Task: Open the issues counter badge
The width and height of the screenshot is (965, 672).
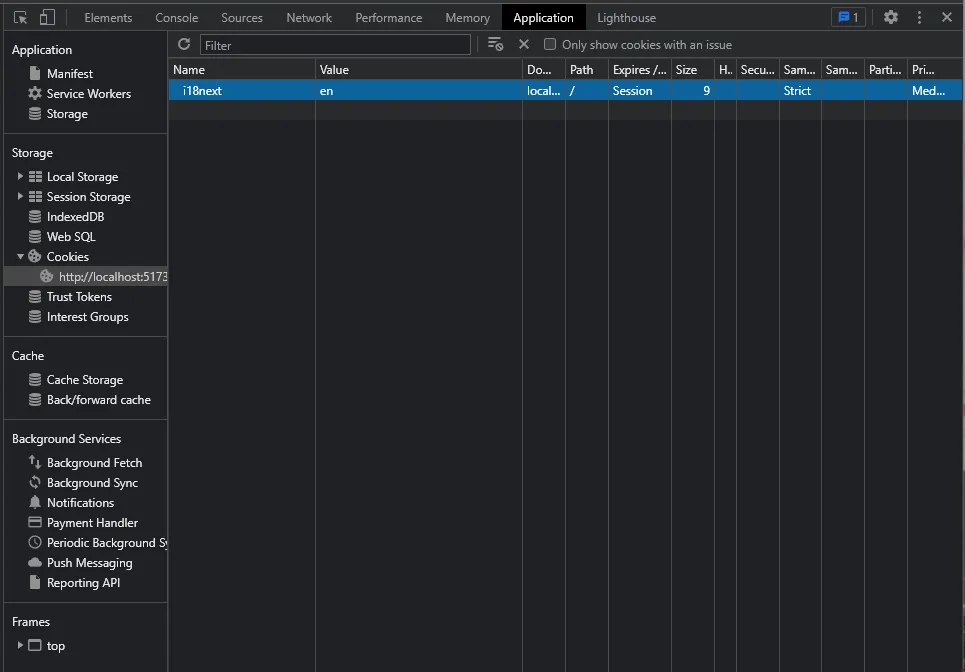Action: 848,18
